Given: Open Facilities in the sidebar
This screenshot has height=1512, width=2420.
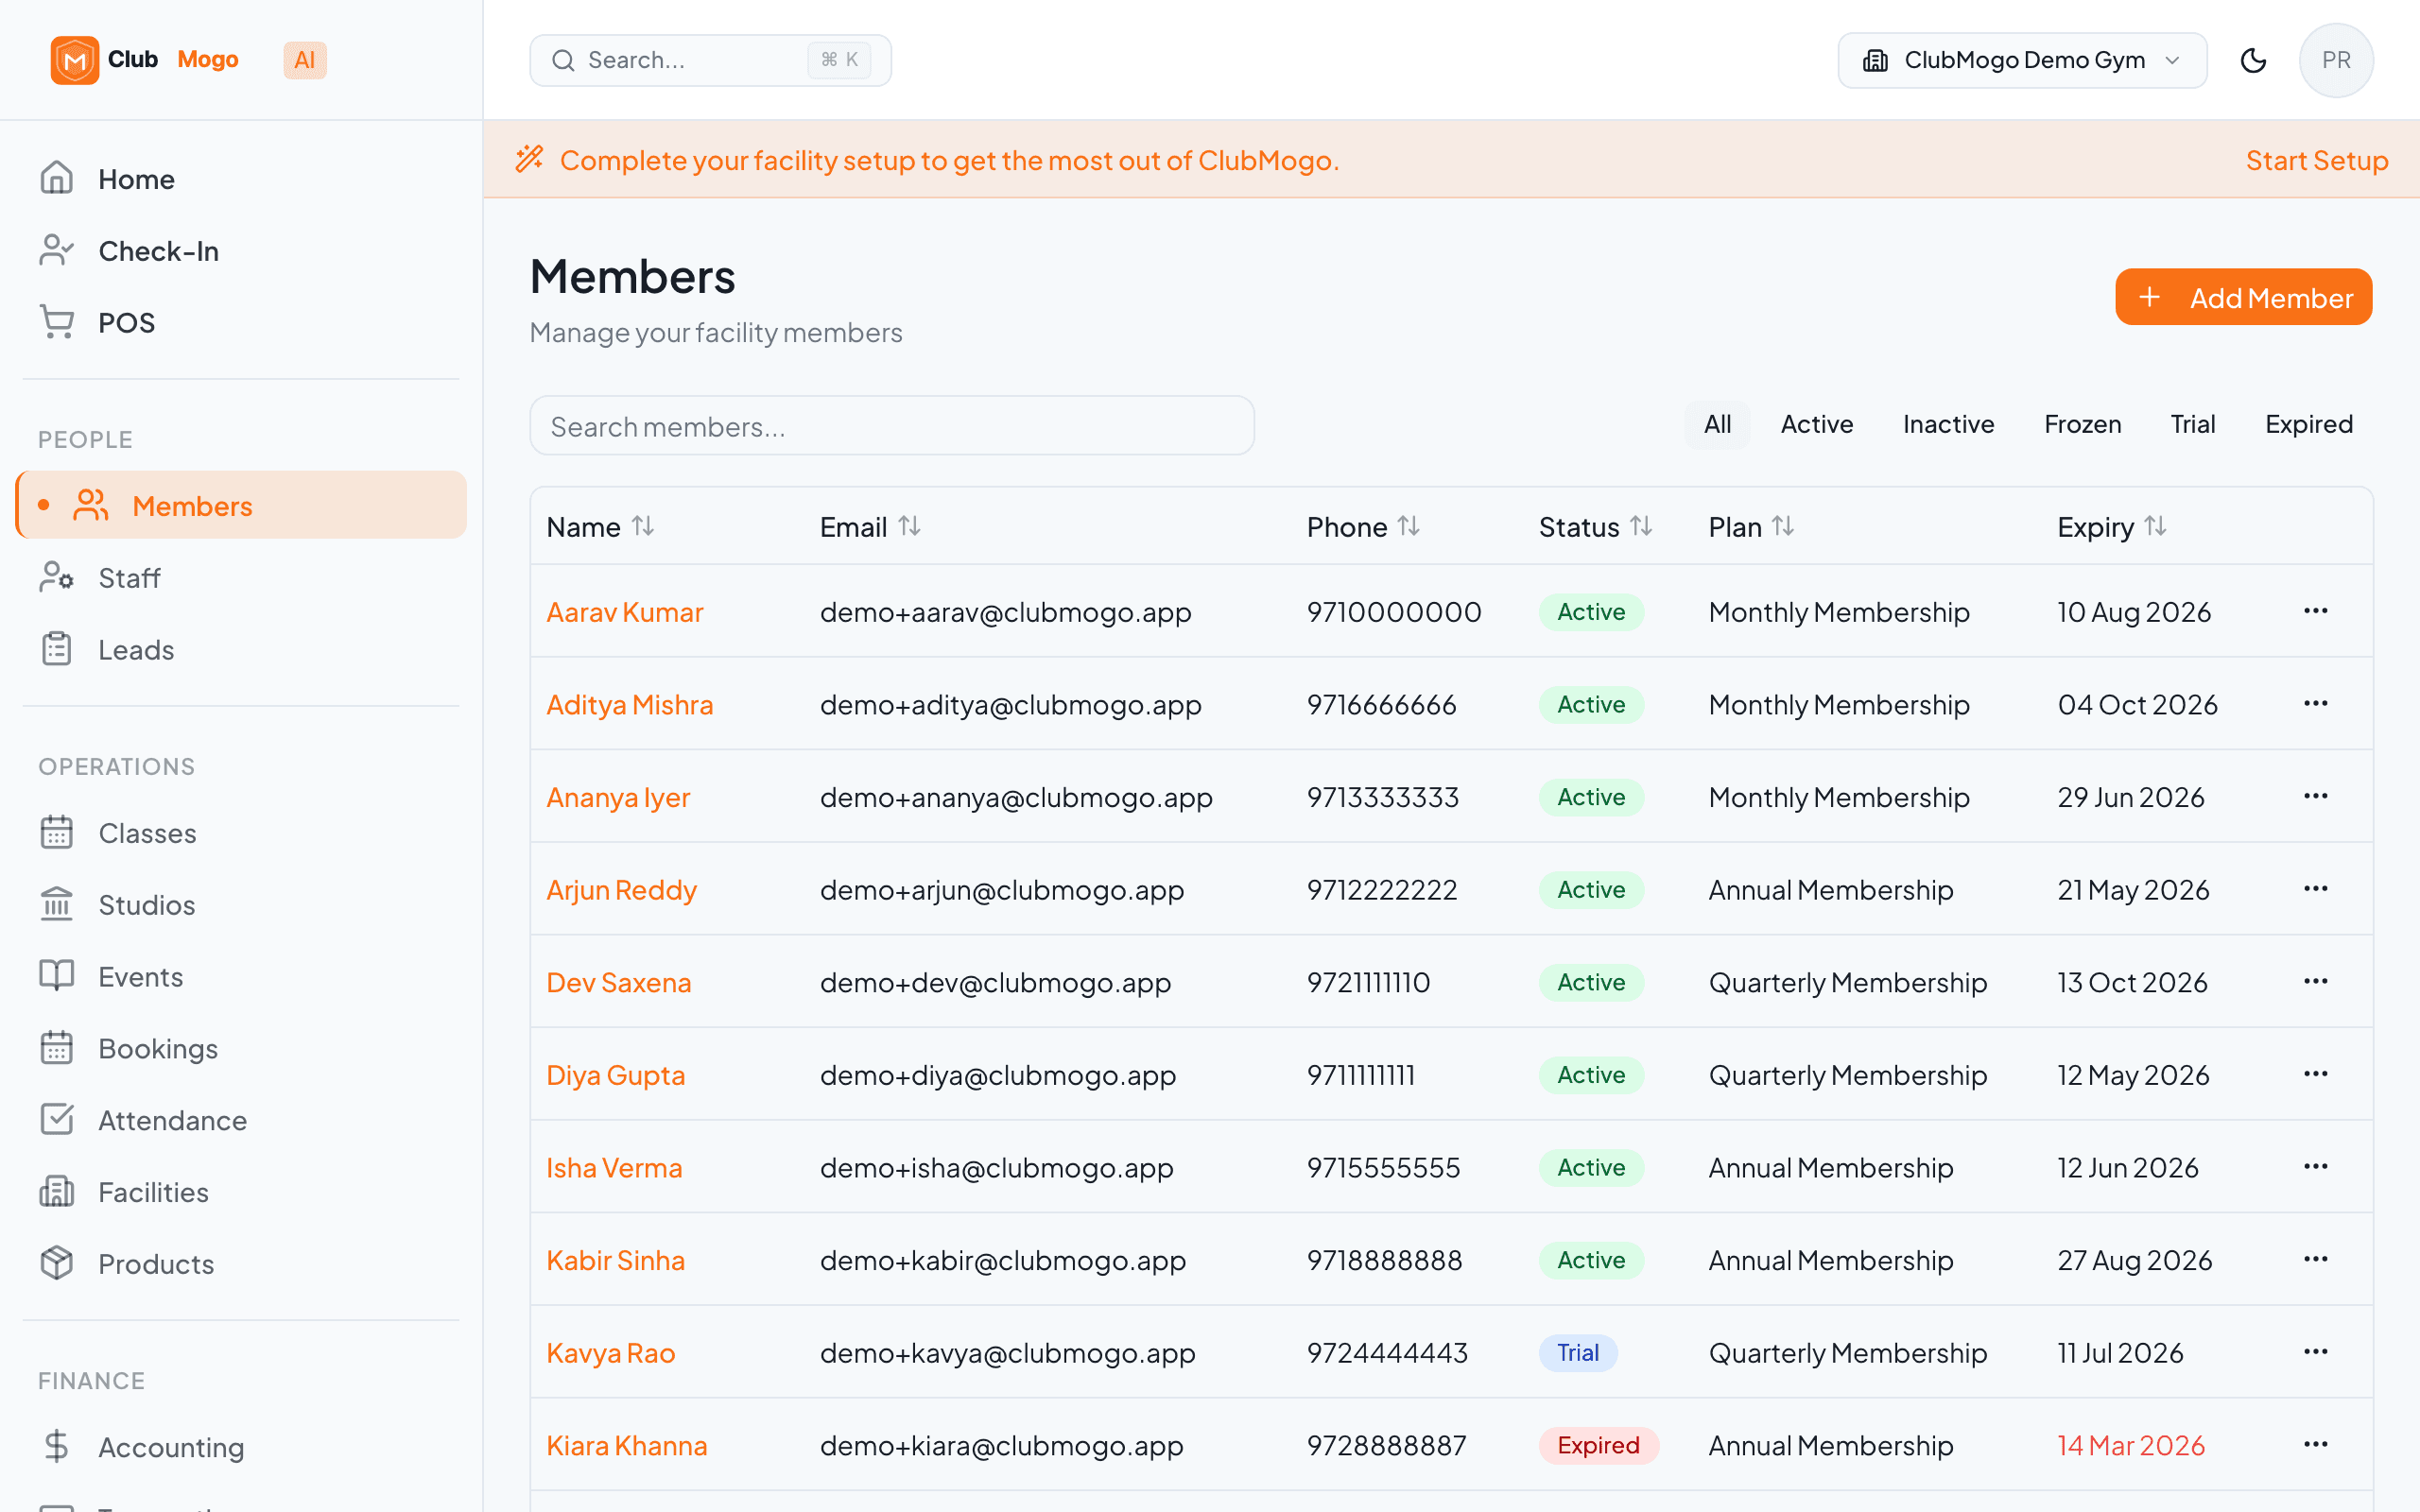Looking at the screenshot, I should point(241,1192).
